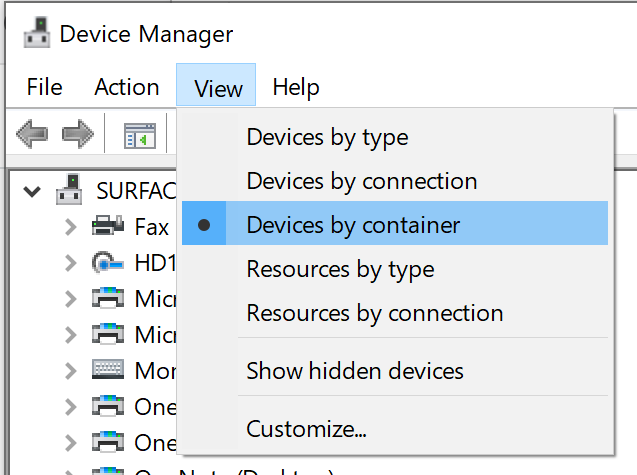This screenshot has width=637, height=475.
Task: Open the File menu
Action: [45, 87]
